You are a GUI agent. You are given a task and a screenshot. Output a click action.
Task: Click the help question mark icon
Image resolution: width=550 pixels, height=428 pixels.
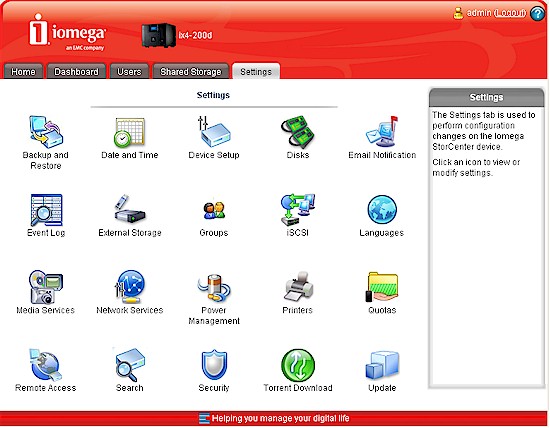click(x=537, y=13)
